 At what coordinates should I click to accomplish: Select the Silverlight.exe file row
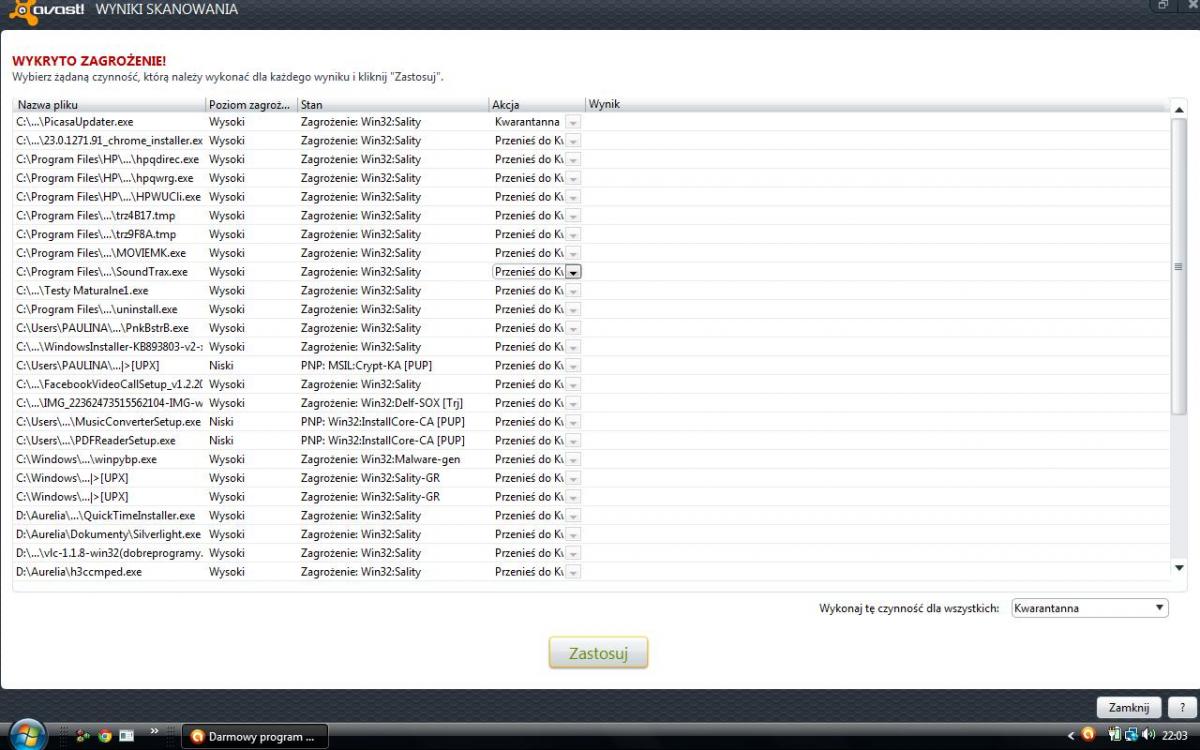click(591, 535)
